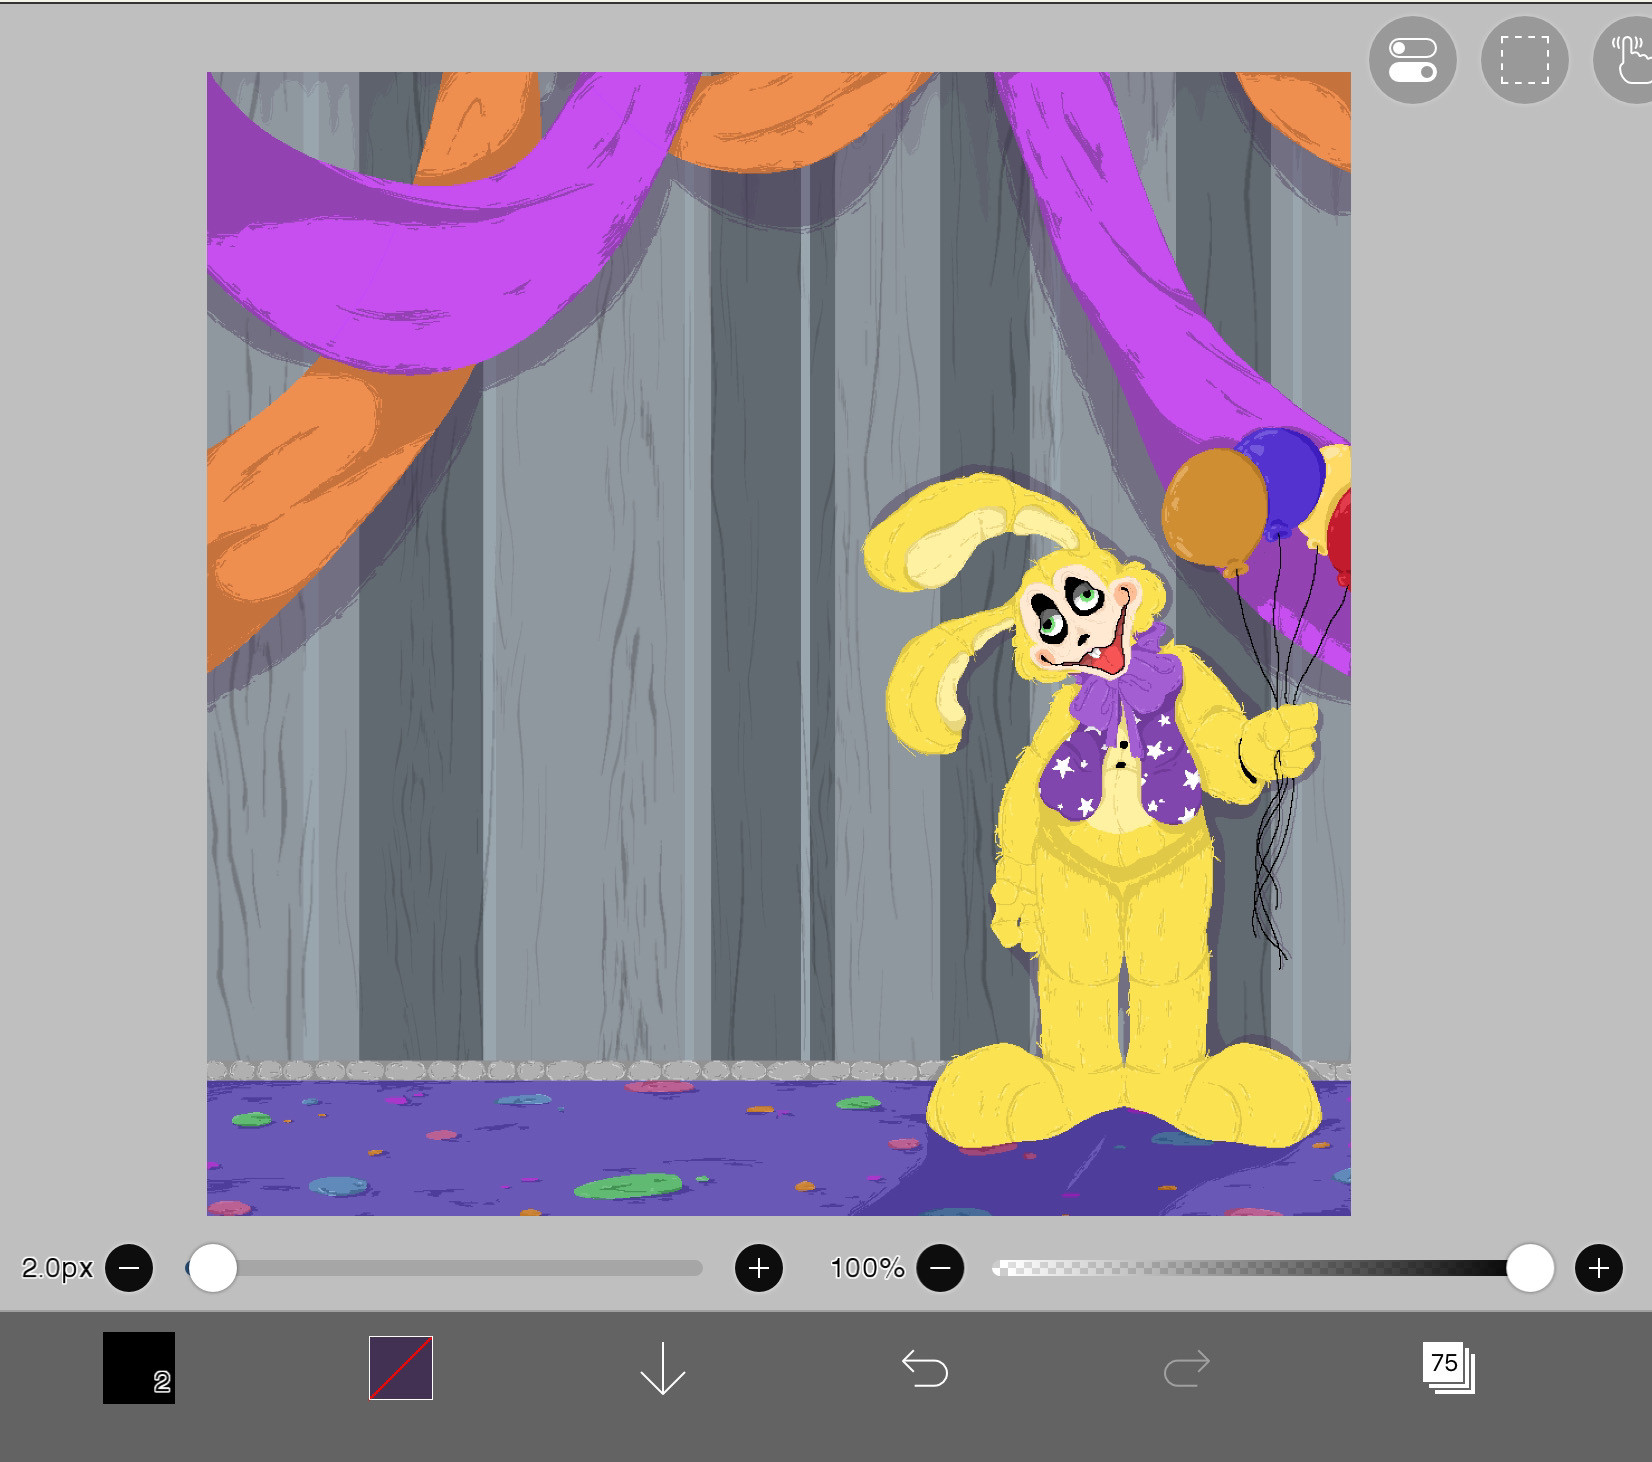Open the layers panel showing 75
This screenshot has height=1462, width=1652.
(x=1448, y=1368)
